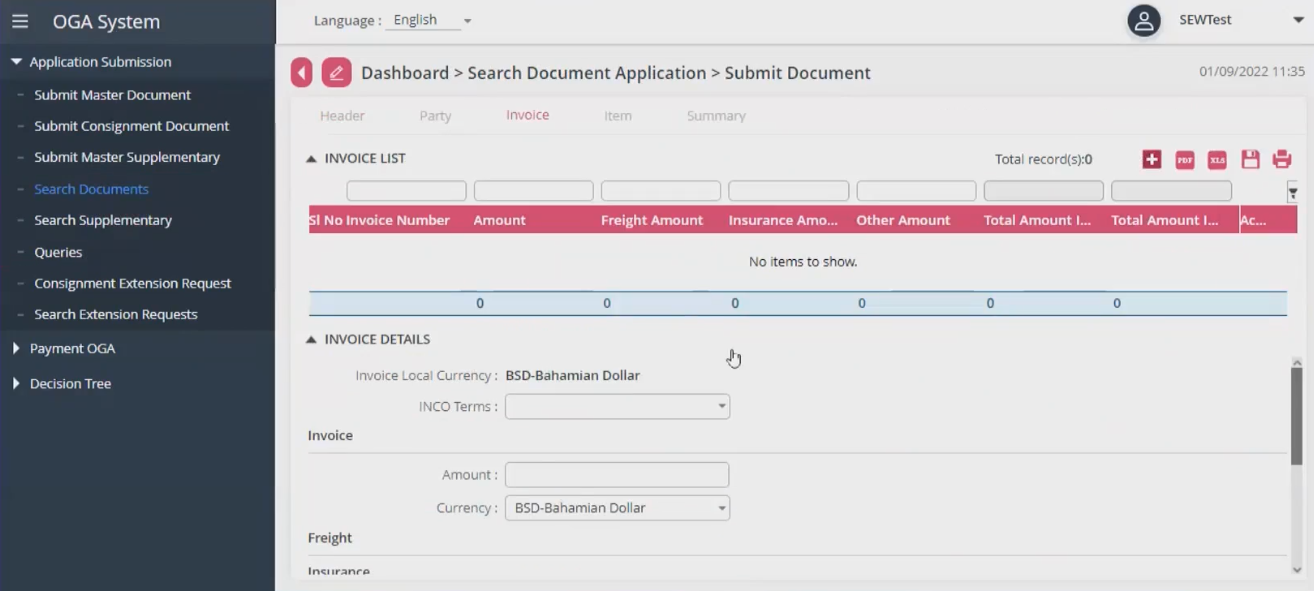Image resolution: width=1314 pixels, height=591 pixels.
Task: Click the invoice Amount input field
Action: [616, 475]
